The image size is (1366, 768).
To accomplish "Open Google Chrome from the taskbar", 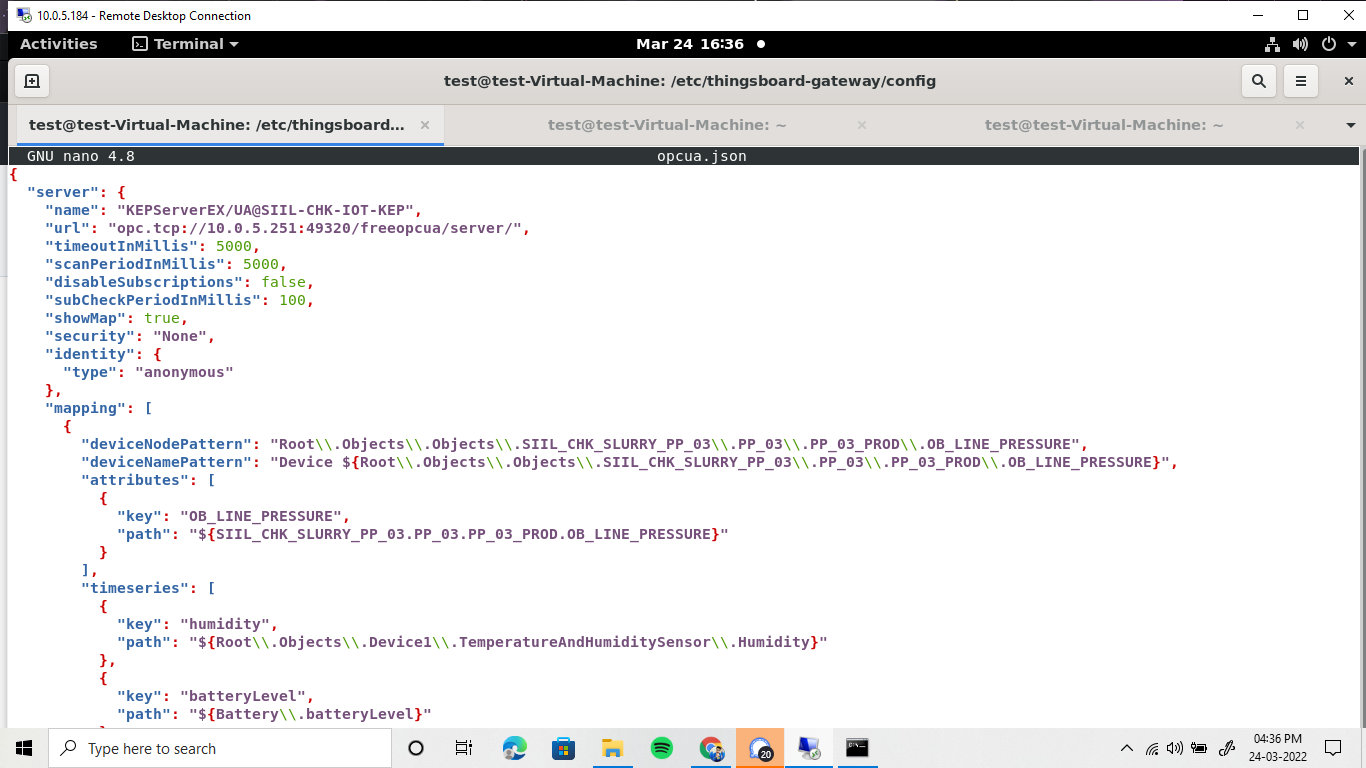I will click(710, 748).
